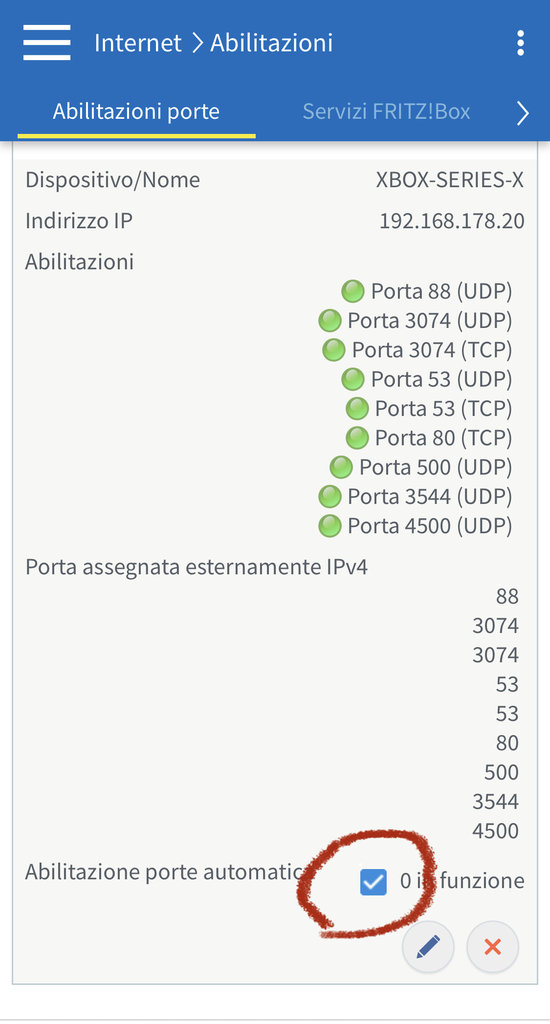Expand more tabs with the right chevron
The height and width of the screenshot is (1024, 550).
523,113
